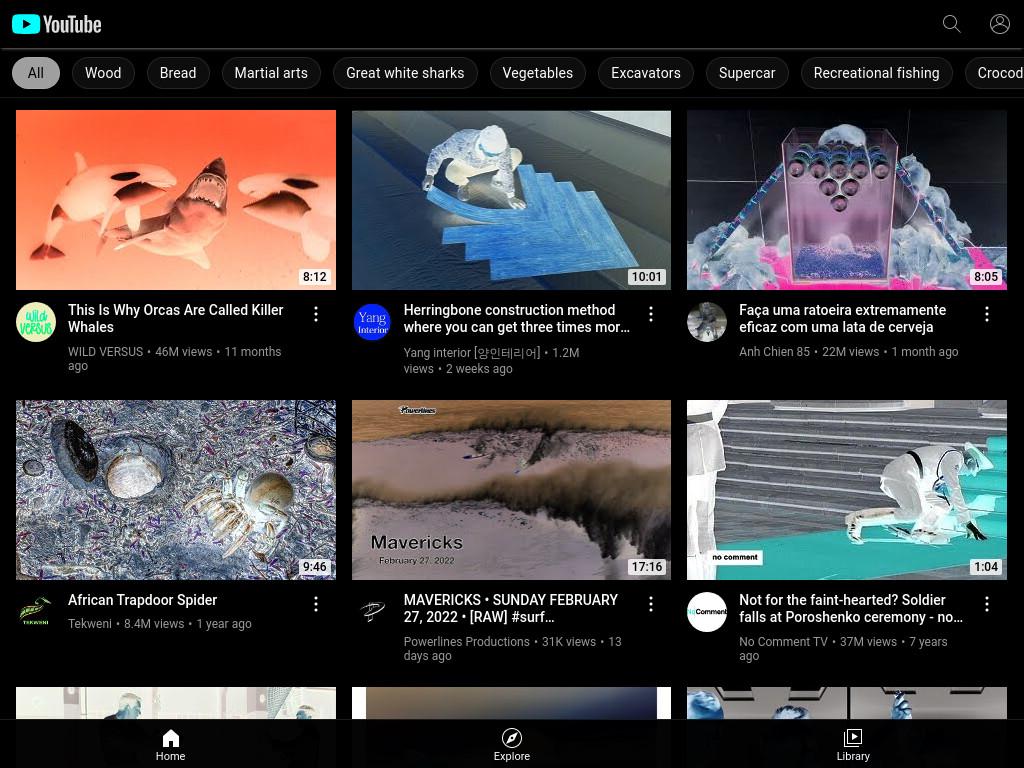Select the Excavators filter chip
Viewport: 1024px width, 768px height.
(x=646, y=73)
